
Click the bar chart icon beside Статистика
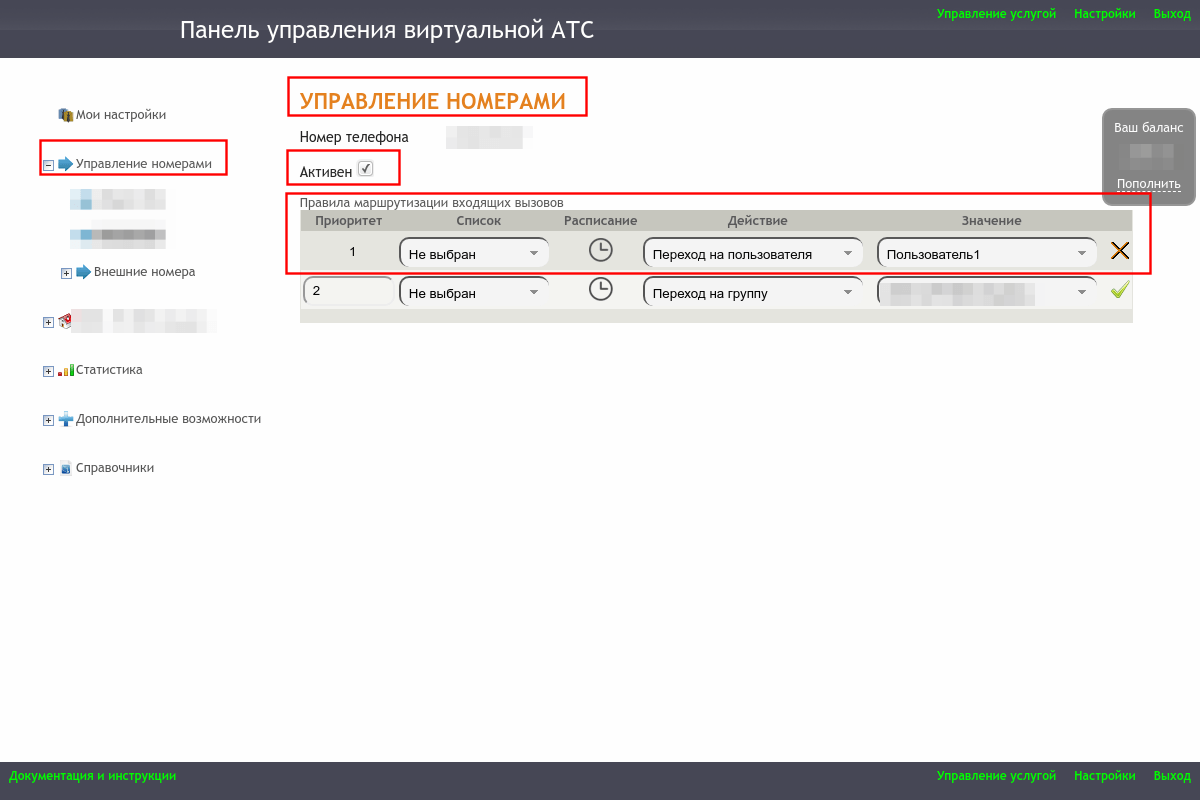pyautogui.click(x=66, y=370)
